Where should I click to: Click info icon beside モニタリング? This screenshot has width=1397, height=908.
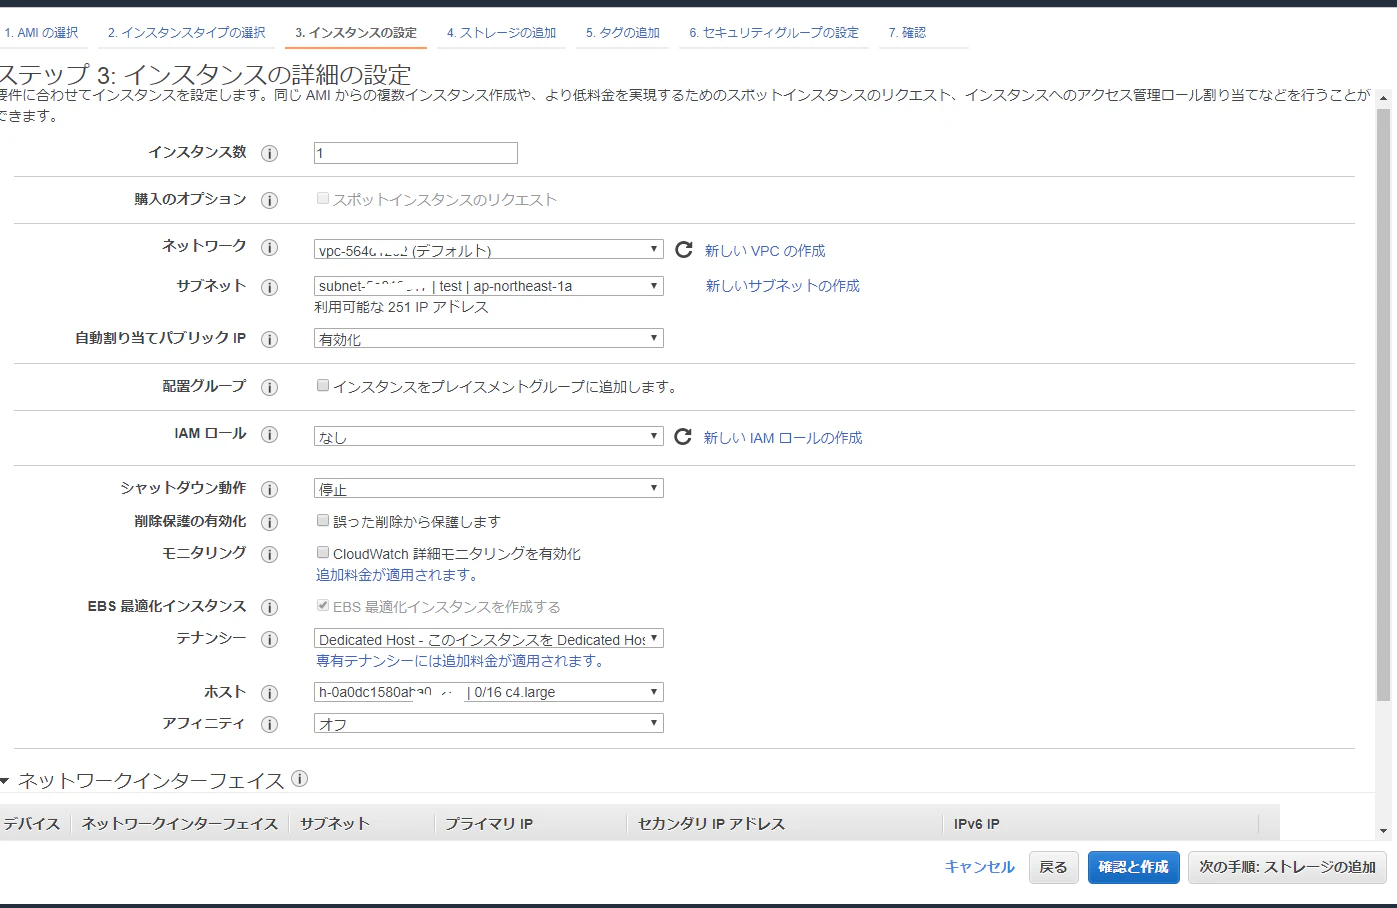point(269,554)
